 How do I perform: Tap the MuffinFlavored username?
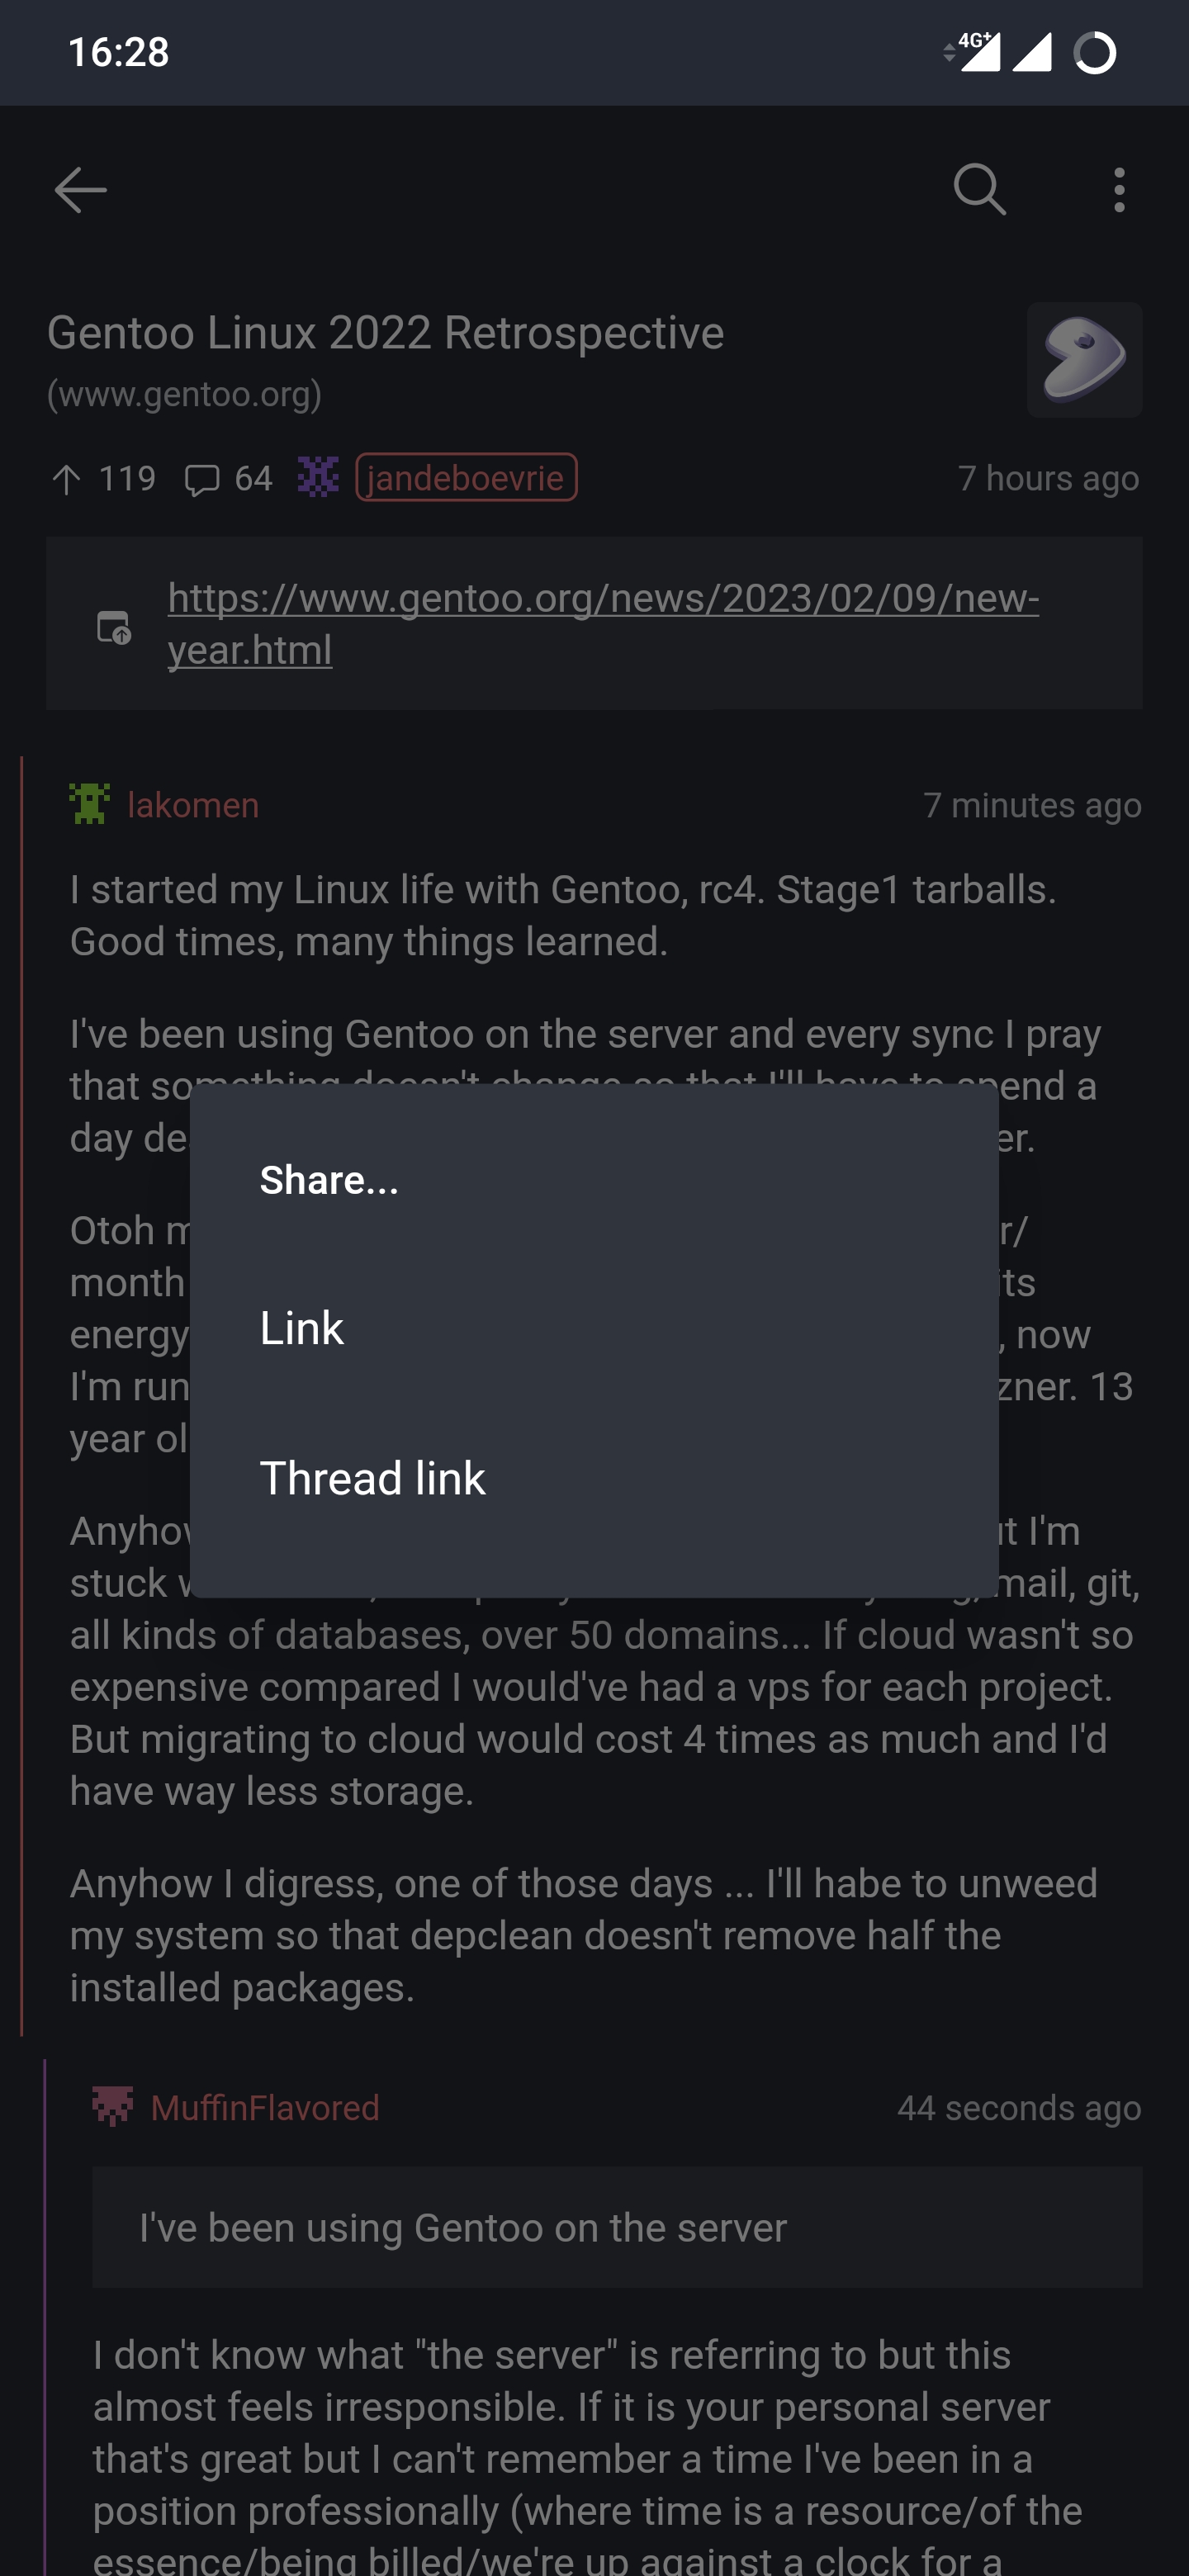(x=265, y=2108)
